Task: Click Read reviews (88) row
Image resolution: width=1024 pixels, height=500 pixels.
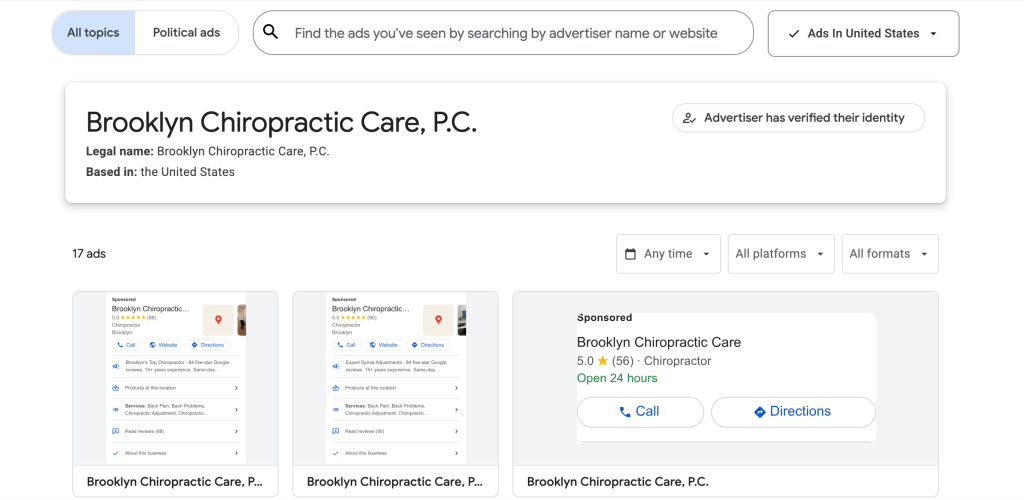Action: pyautogui.click(x=176, y=431)
